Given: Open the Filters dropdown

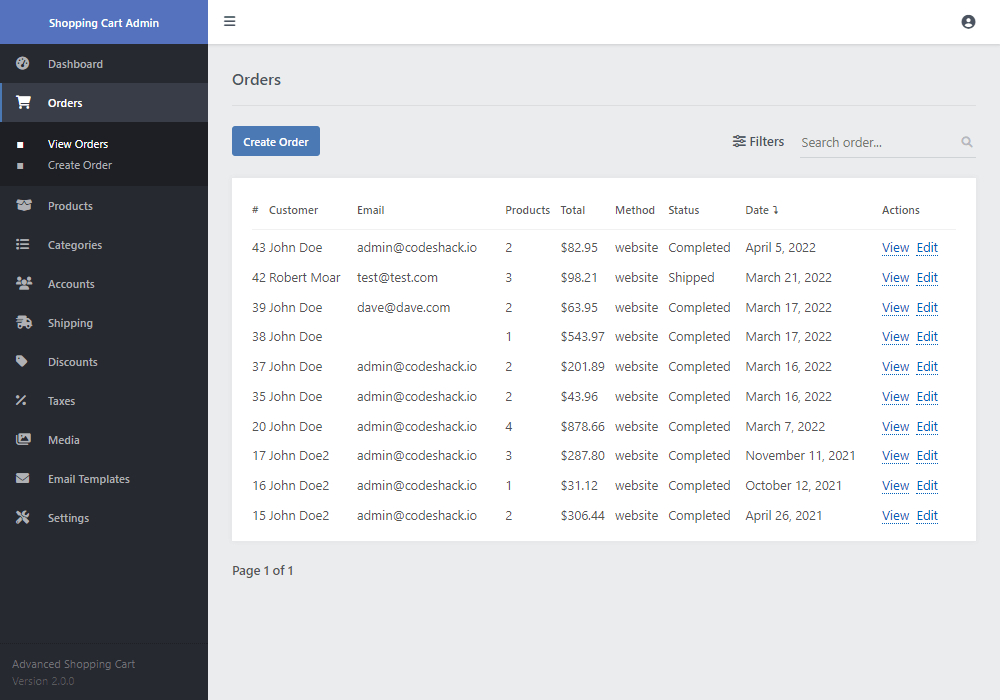Looking at the screenshot, I should [x=758, y=142].
